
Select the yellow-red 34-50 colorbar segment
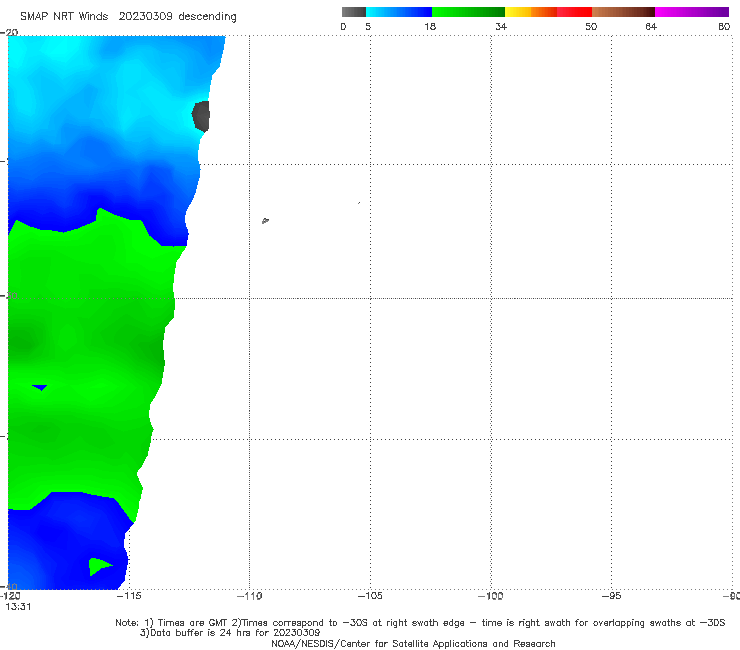tap(548, 12)
